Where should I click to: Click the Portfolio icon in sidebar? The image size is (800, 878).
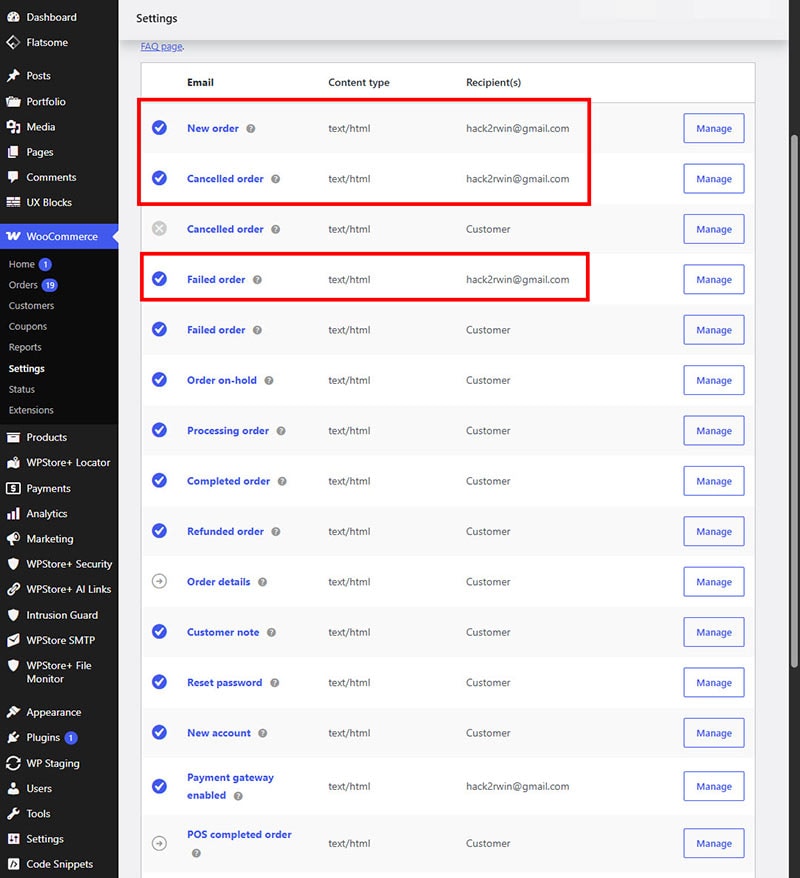click(x=13, y=101)
